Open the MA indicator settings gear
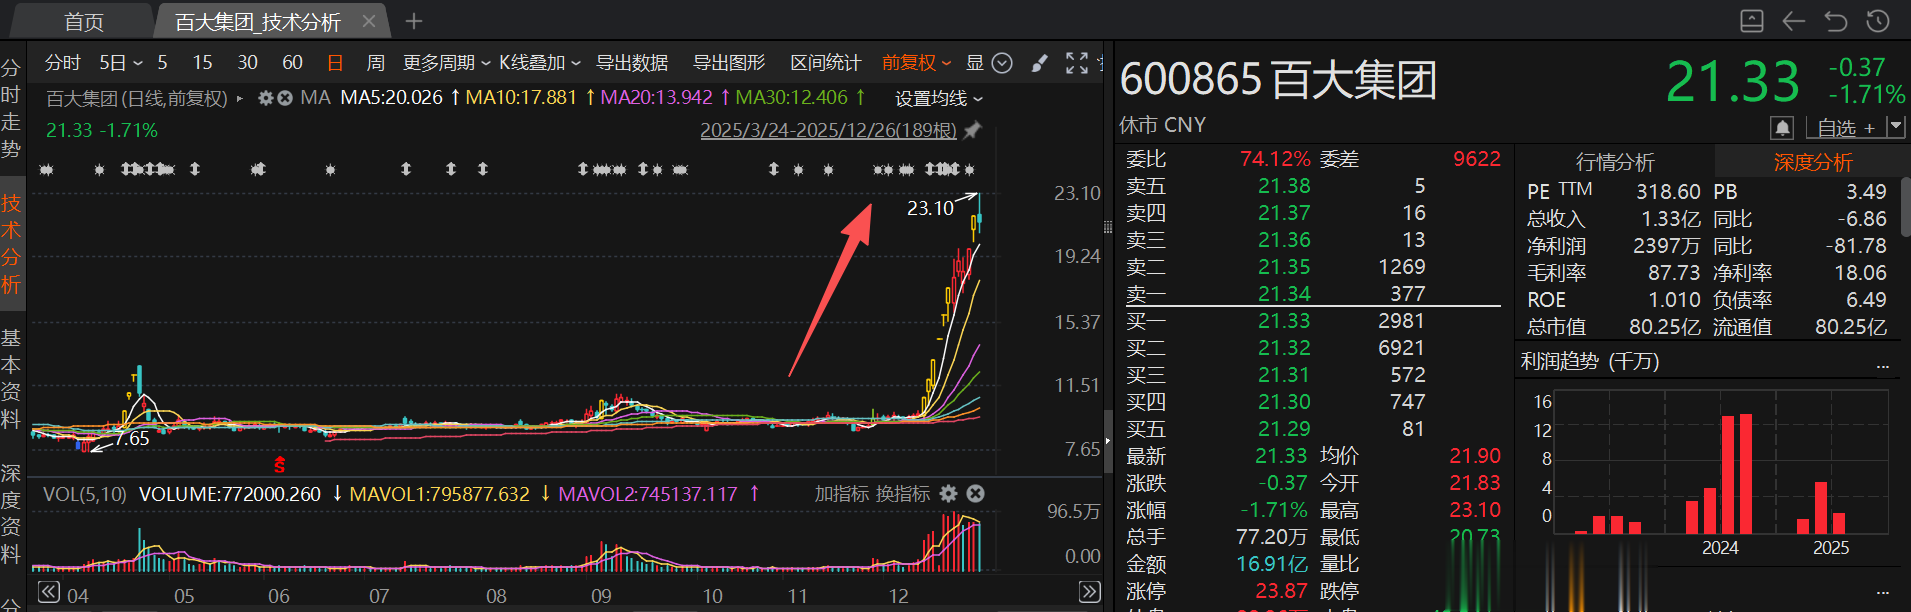 pyautogui.click(x=265, y=98)
